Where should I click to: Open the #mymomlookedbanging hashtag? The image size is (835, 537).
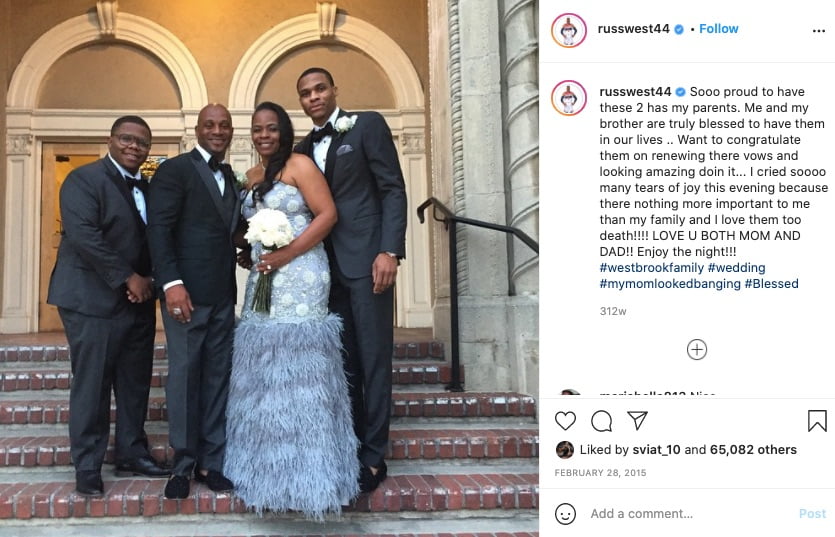[670, 283]
